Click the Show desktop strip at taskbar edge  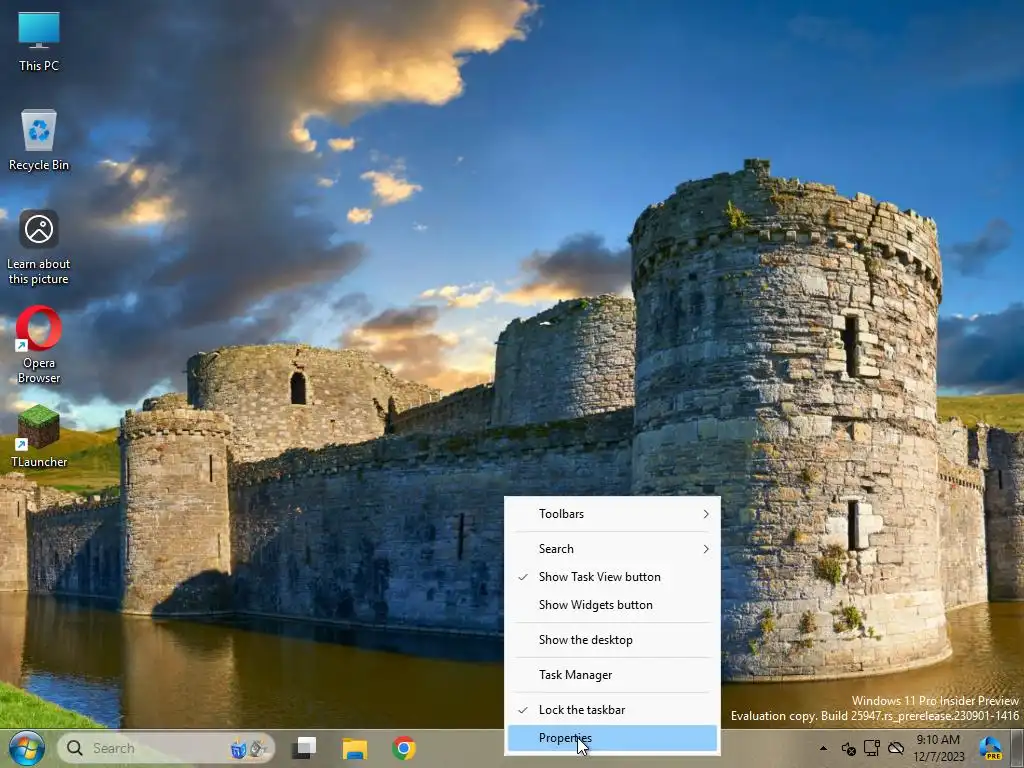pos(1019,748)
